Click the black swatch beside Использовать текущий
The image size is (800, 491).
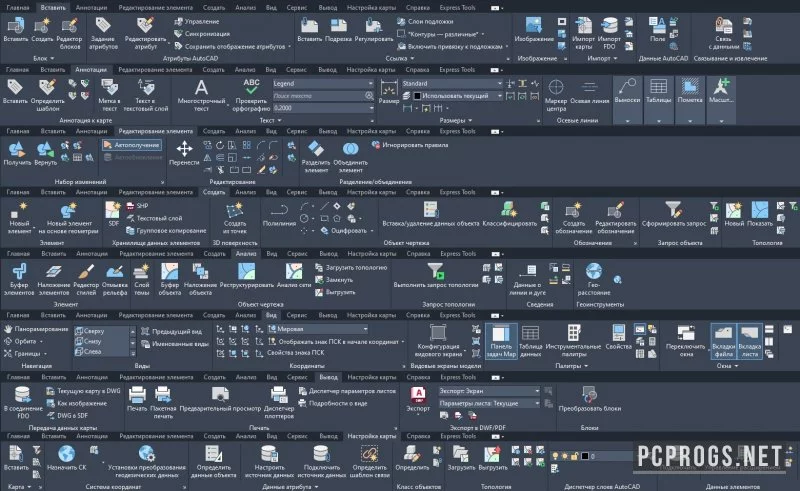pos(417,95)
